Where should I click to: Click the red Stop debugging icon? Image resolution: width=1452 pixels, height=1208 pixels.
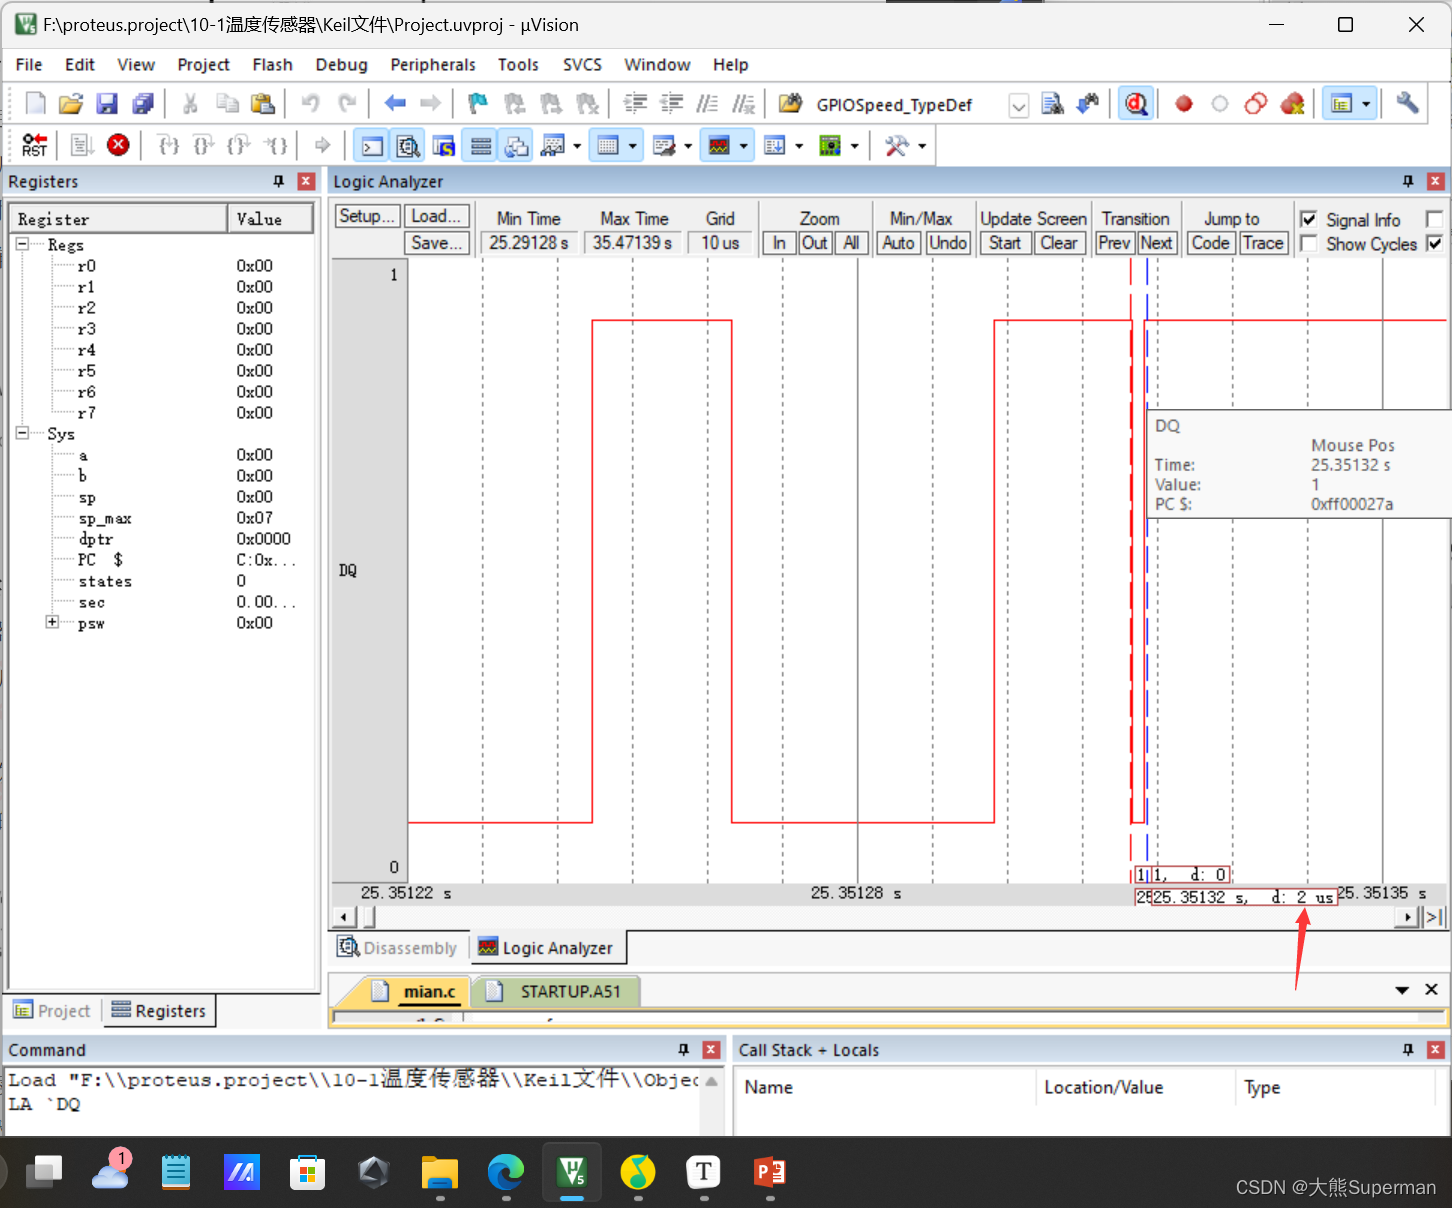118,144
